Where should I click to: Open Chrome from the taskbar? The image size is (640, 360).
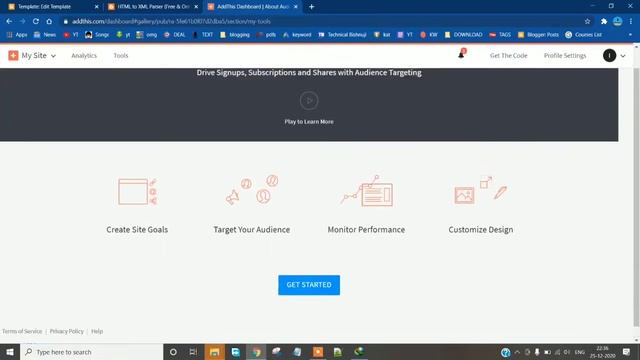click(256, 352)
